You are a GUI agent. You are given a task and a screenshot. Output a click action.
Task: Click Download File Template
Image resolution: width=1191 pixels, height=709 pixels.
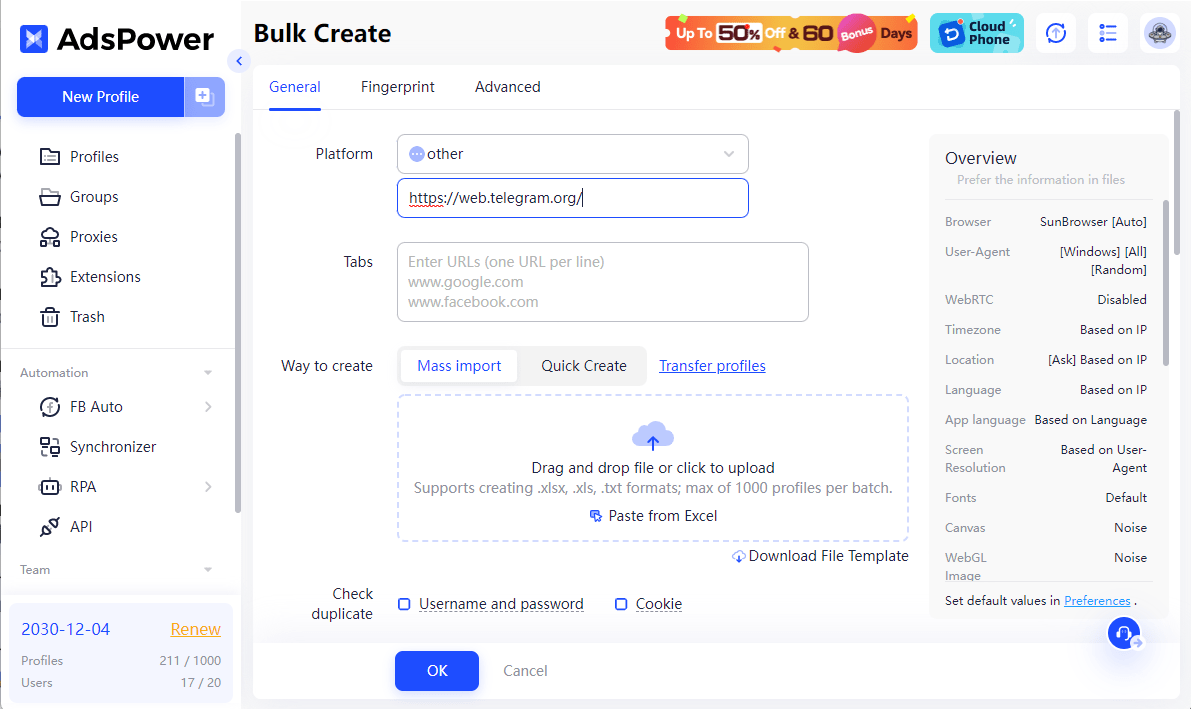coord(820,555)
